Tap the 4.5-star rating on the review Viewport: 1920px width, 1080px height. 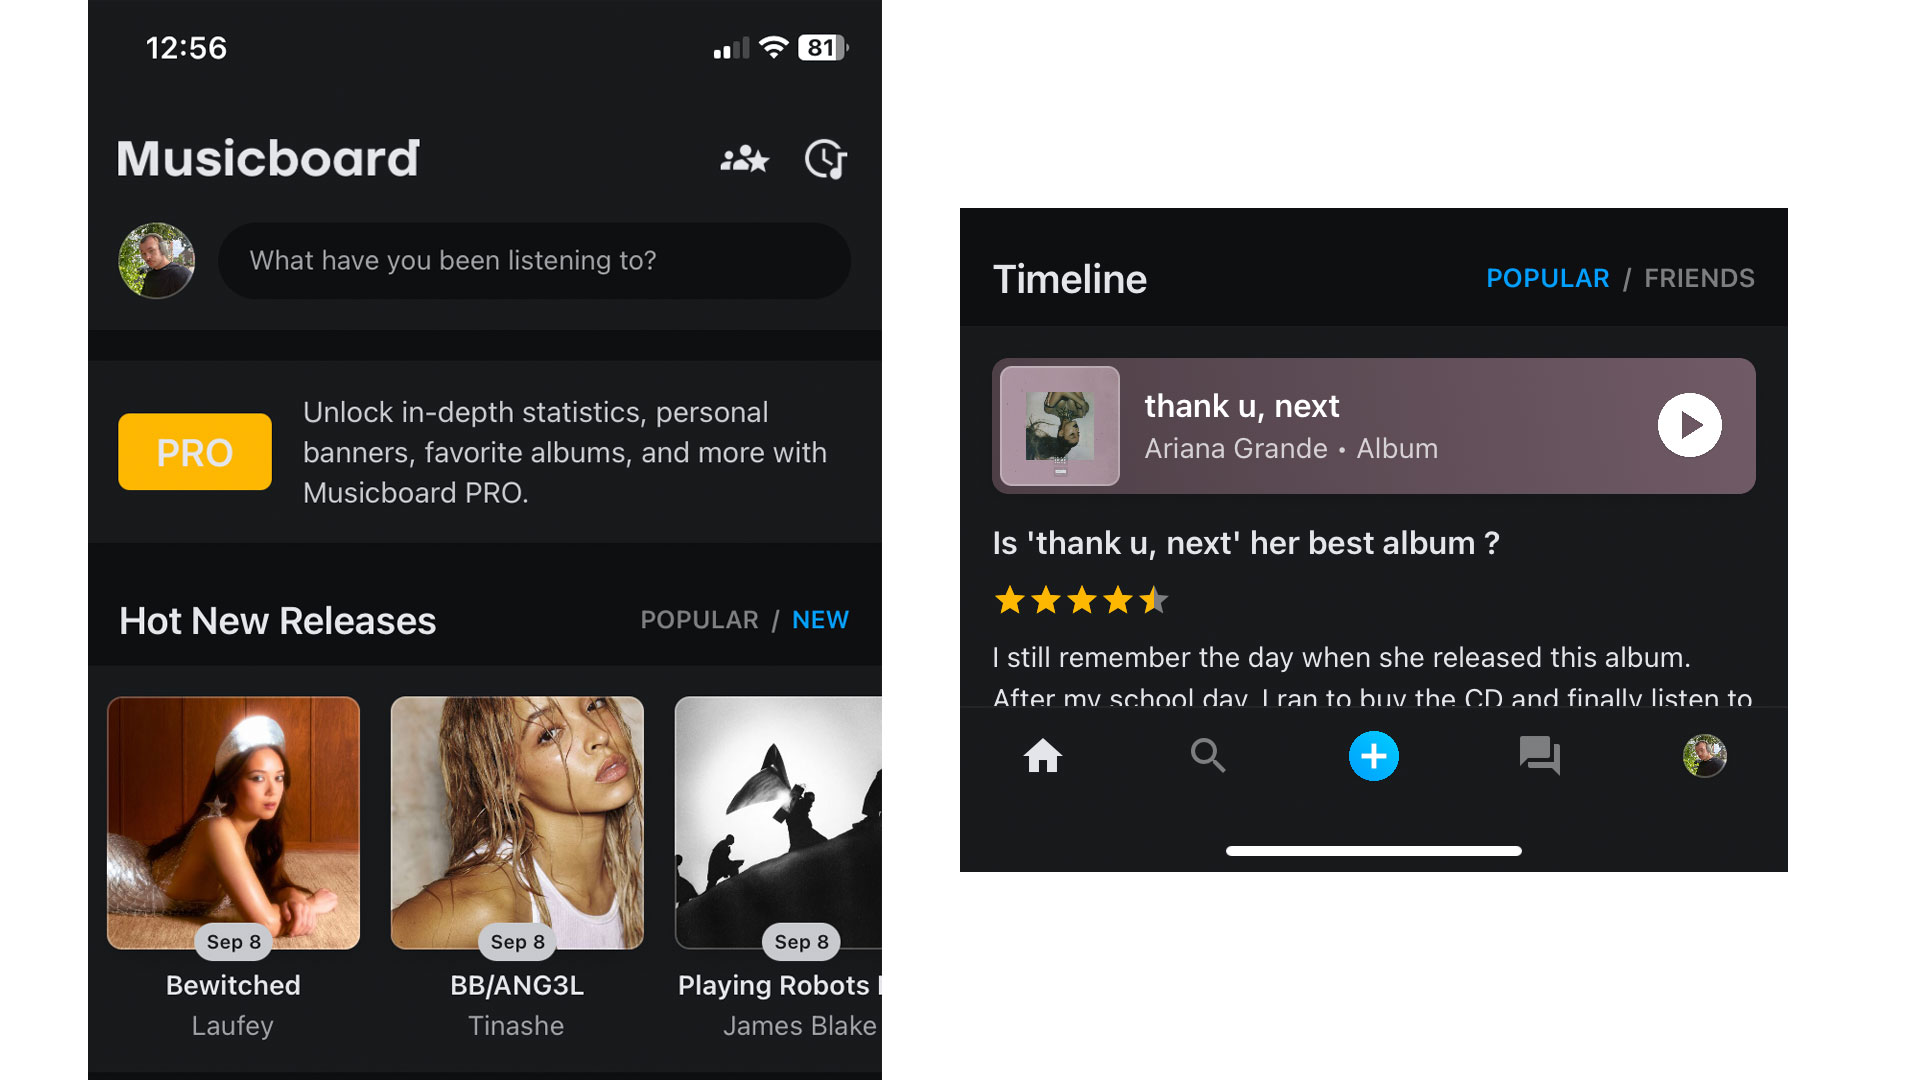[1079, 600]
